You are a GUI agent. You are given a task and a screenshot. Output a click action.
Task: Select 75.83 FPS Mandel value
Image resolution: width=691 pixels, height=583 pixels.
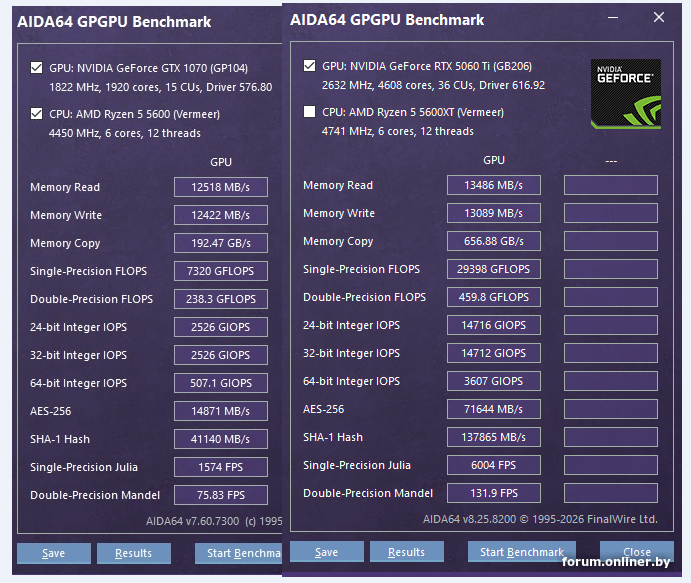pos(221,495)
